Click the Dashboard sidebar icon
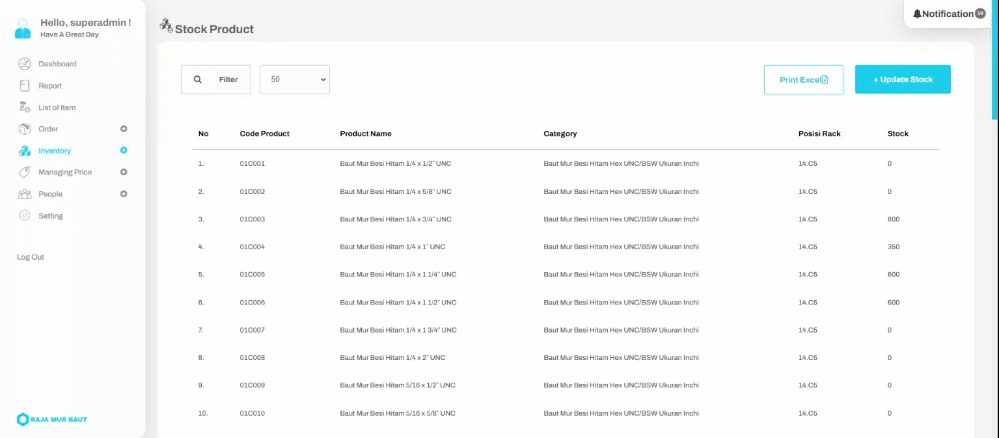 (24, 64)
